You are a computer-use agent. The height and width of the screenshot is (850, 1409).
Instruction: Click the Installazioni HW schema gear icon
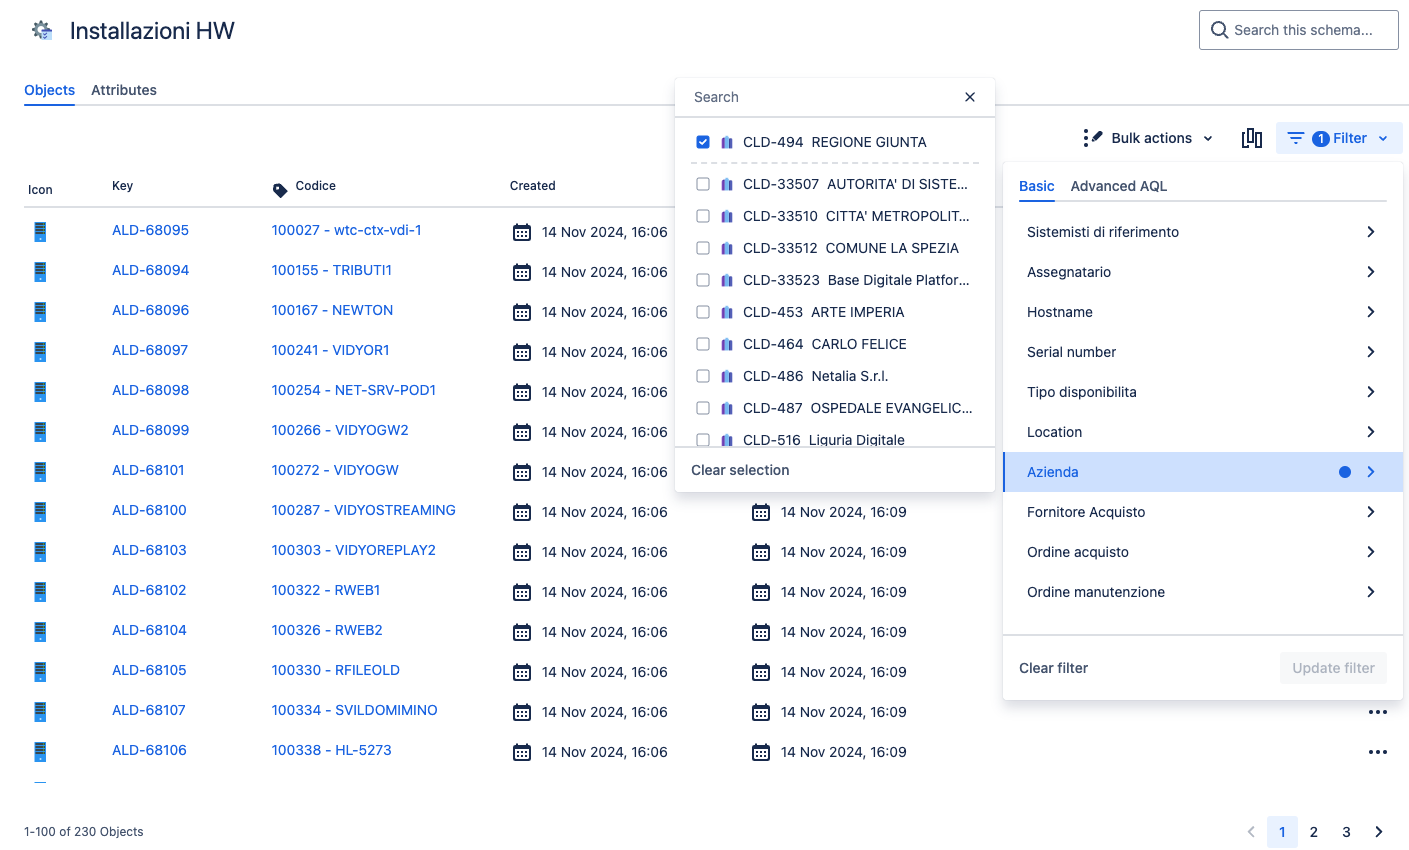pos(42,31)
